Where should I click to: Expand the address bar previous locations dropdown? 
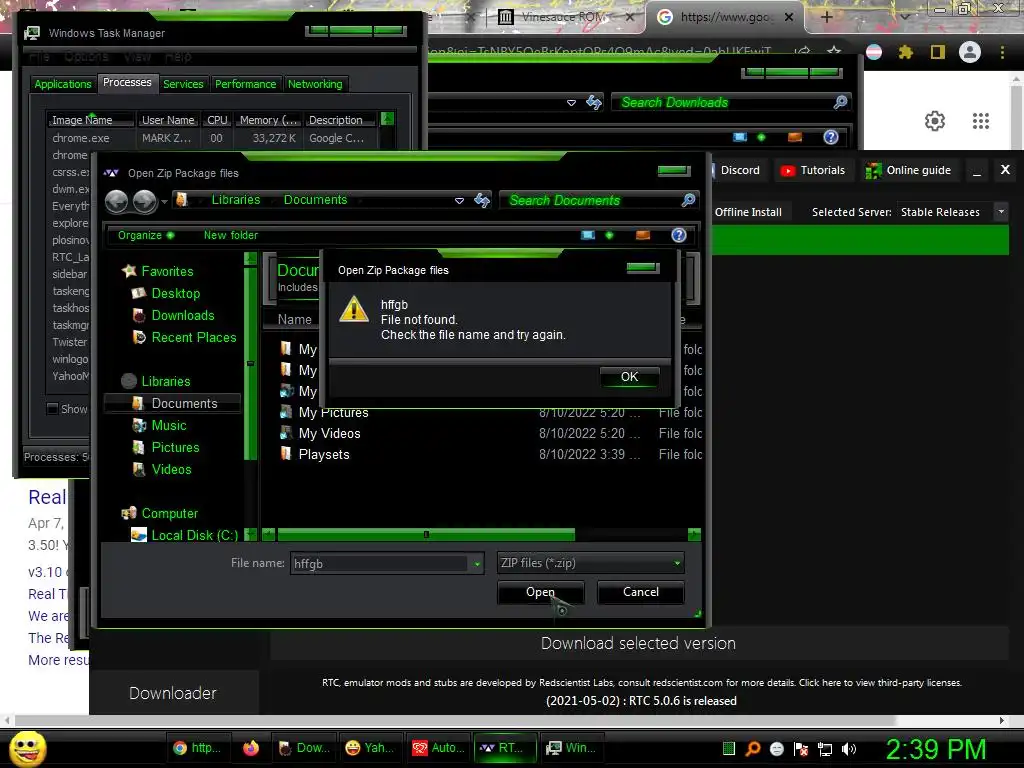tap(459, 200)
